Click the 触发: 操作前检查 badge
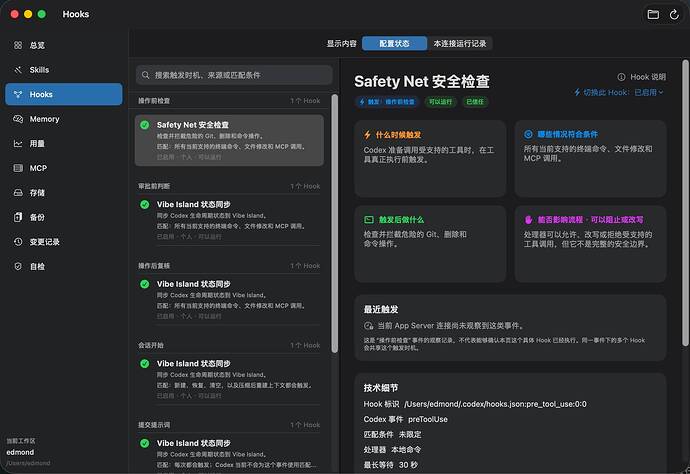 click(x=387, y=102)
